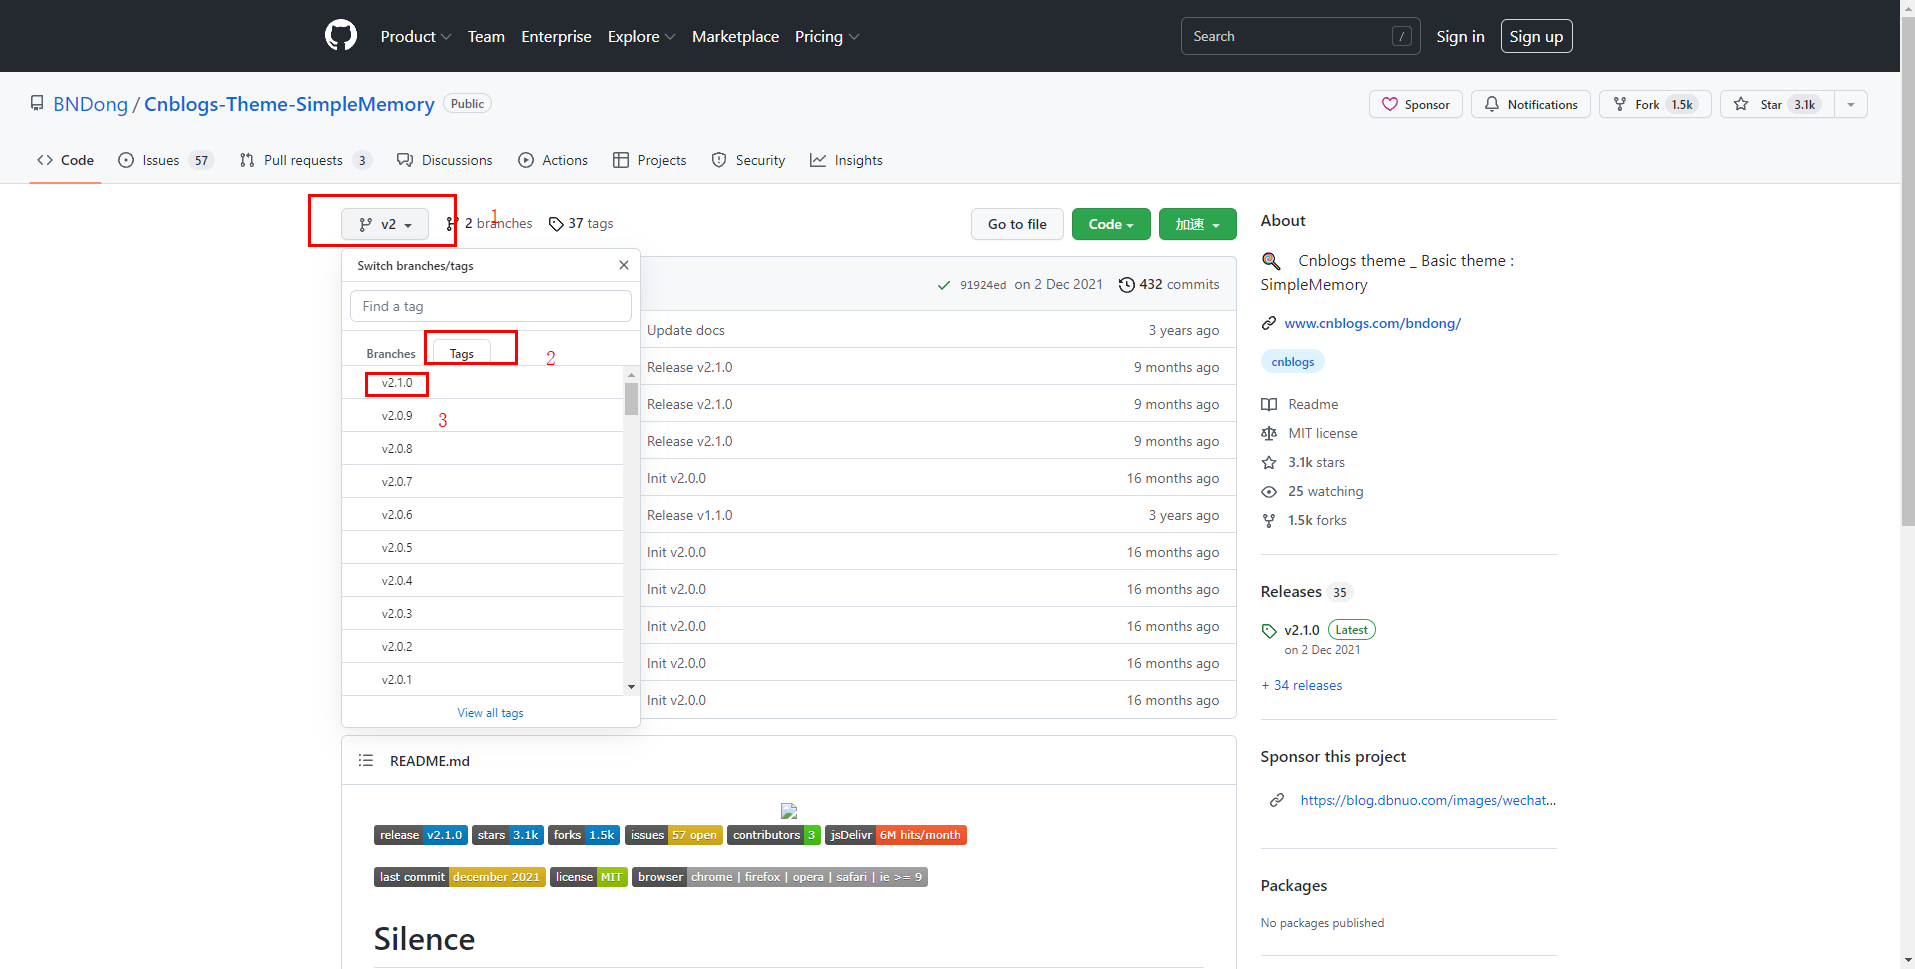Open the green 加速 dropdown
1915x969 pixels.
click(x=1198, y=224)
